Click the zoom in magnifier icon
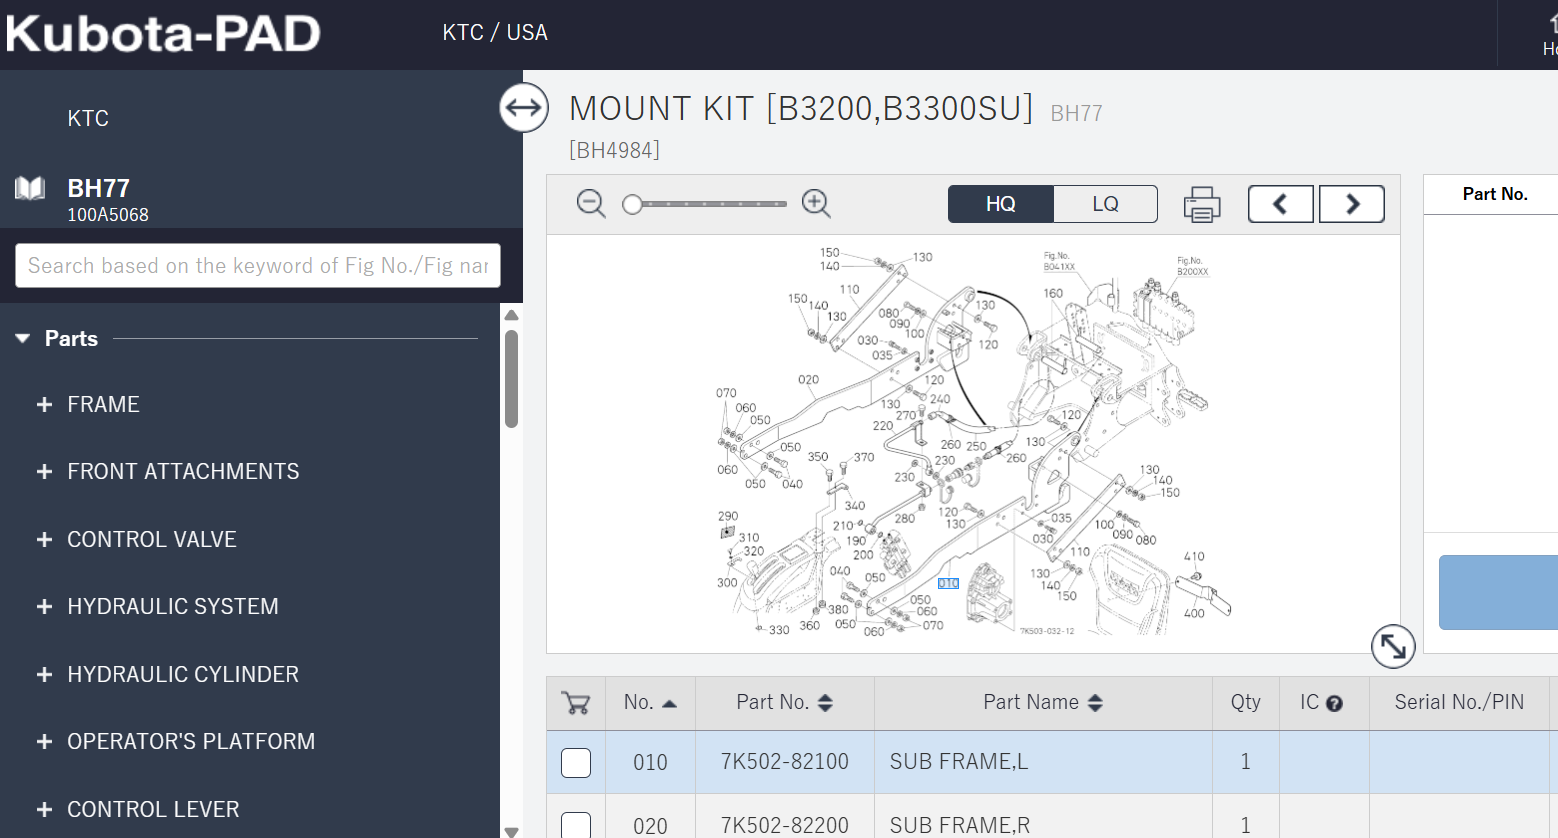Screen dimensions: 1558x838 click(x=817, y=204)
